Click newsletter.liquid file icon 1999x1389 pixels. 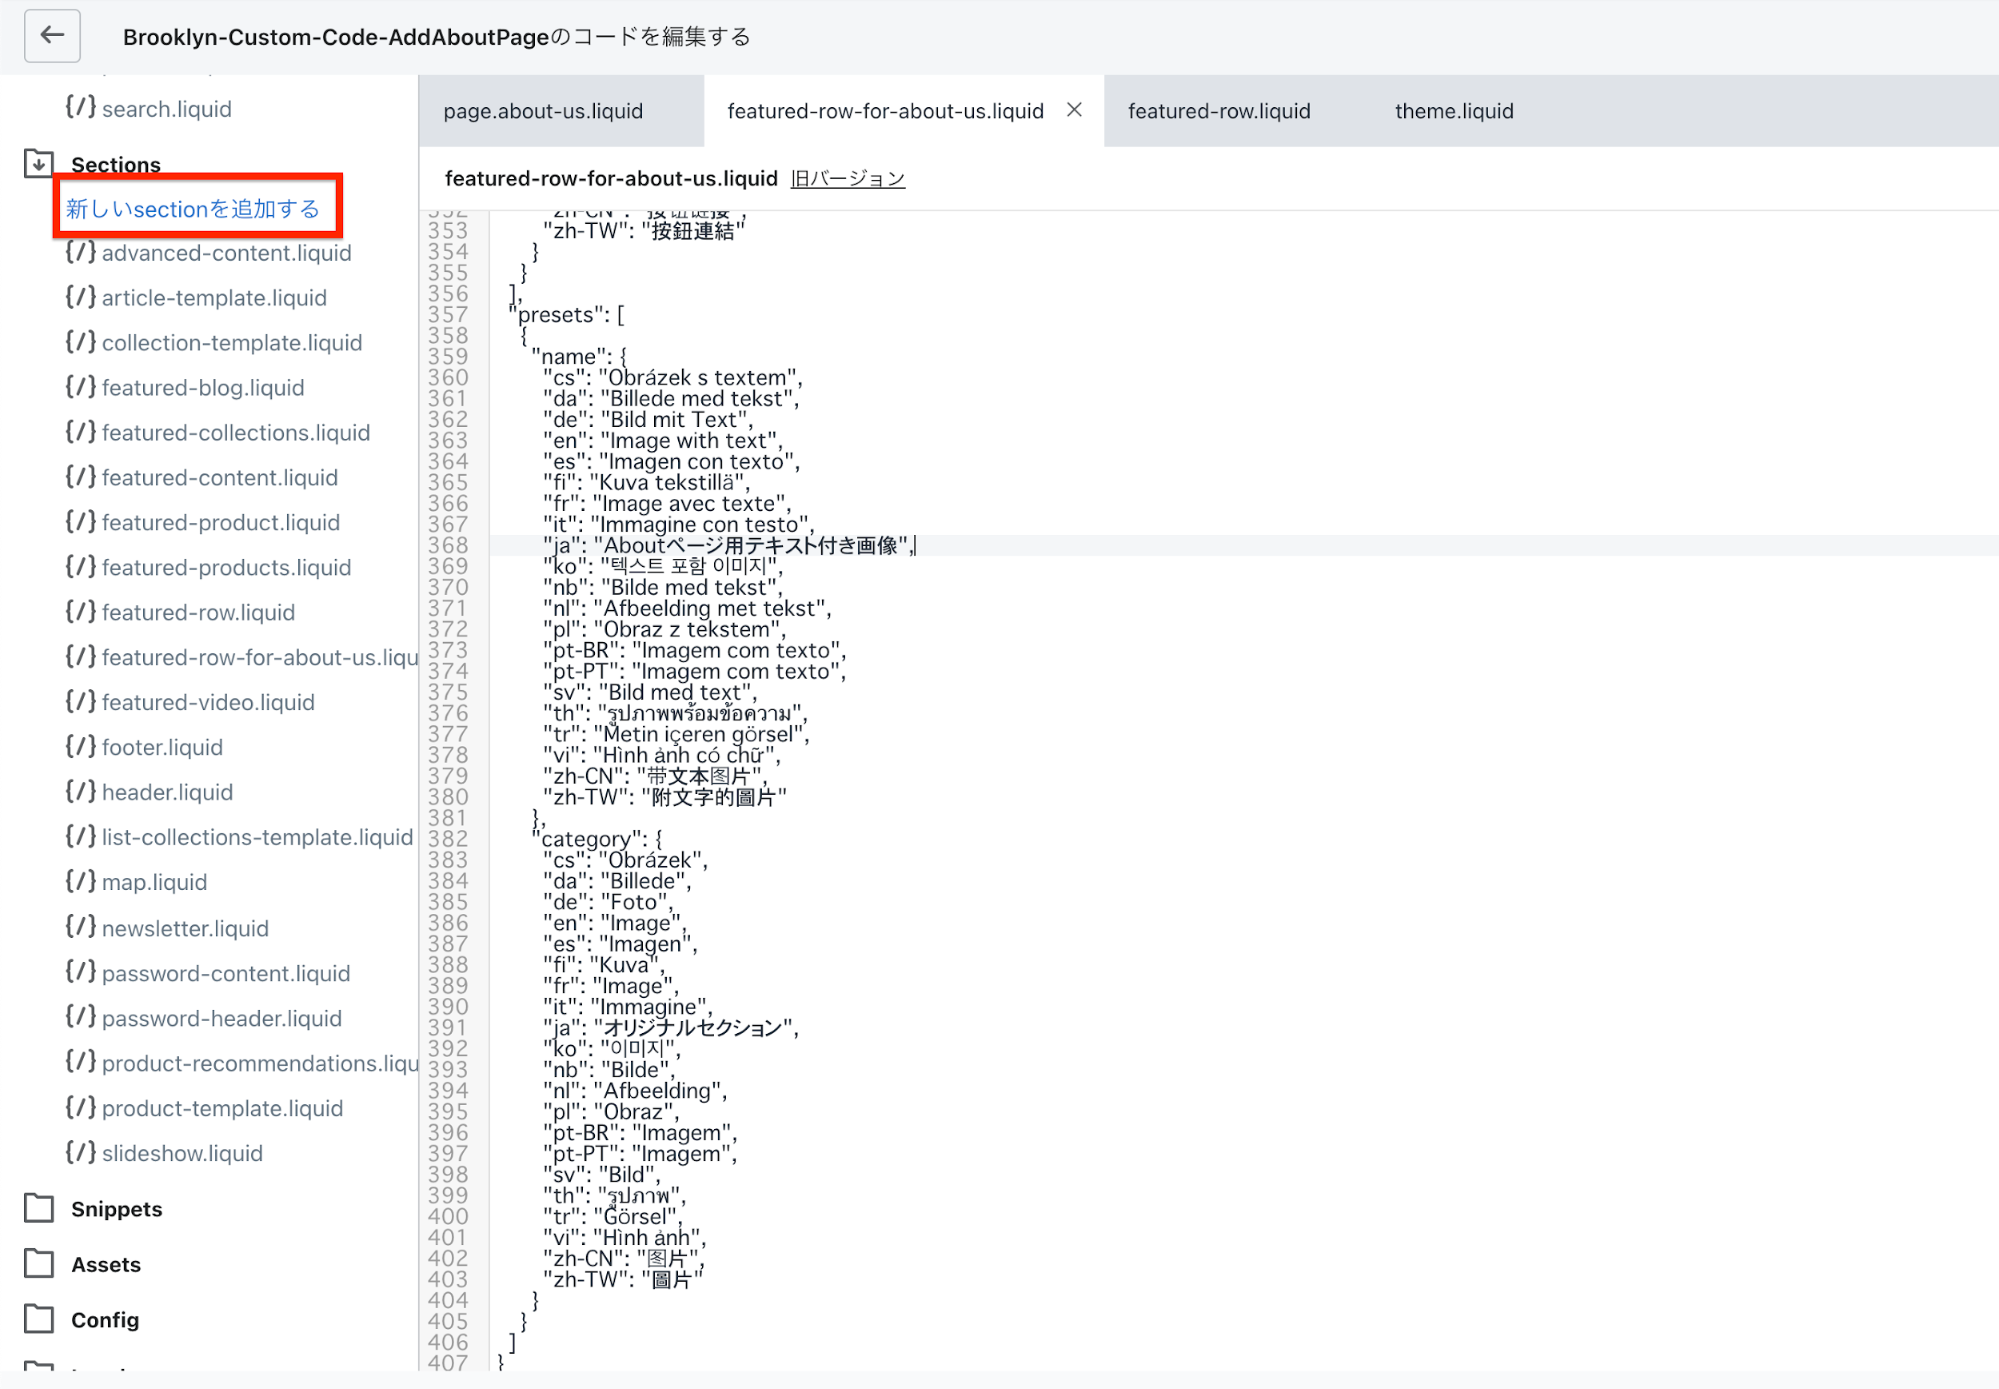(80, 927)
